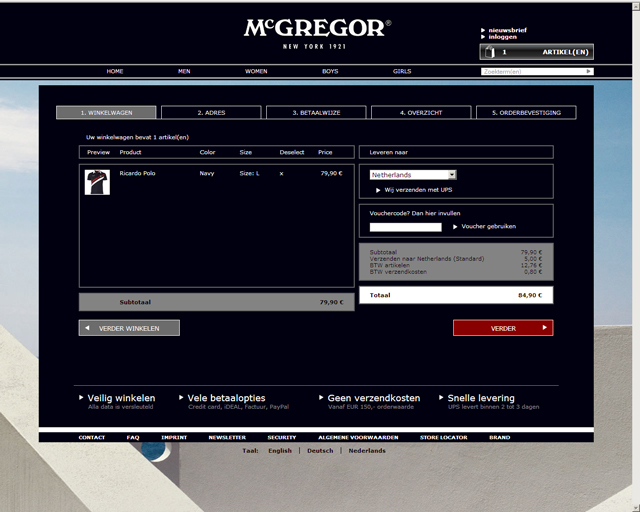Open NEWSLETTER in the footer
This screenshot has height=512, width=640.
click(x=227, y=437)
